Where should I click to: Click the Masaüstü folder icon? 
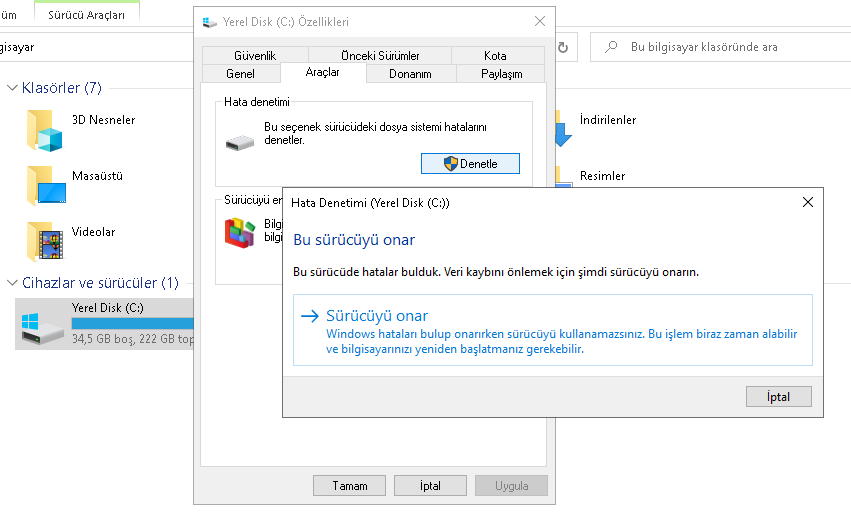[46, 186]
